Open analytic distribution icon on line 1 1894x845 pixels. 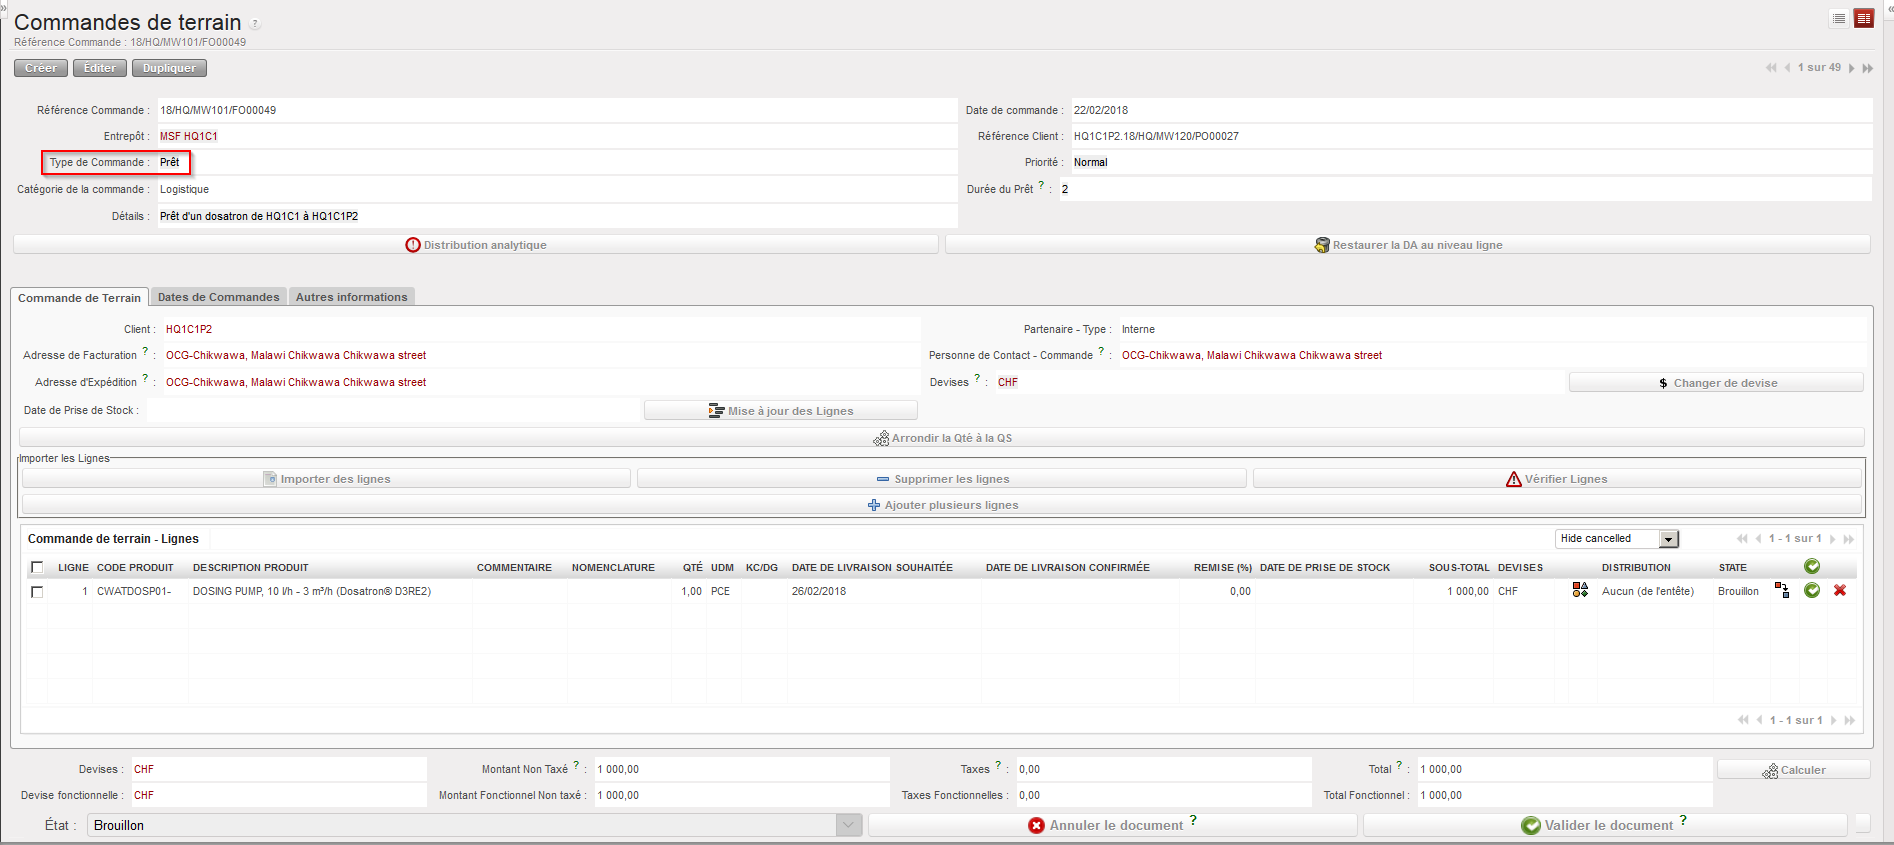coord(1580,591)
